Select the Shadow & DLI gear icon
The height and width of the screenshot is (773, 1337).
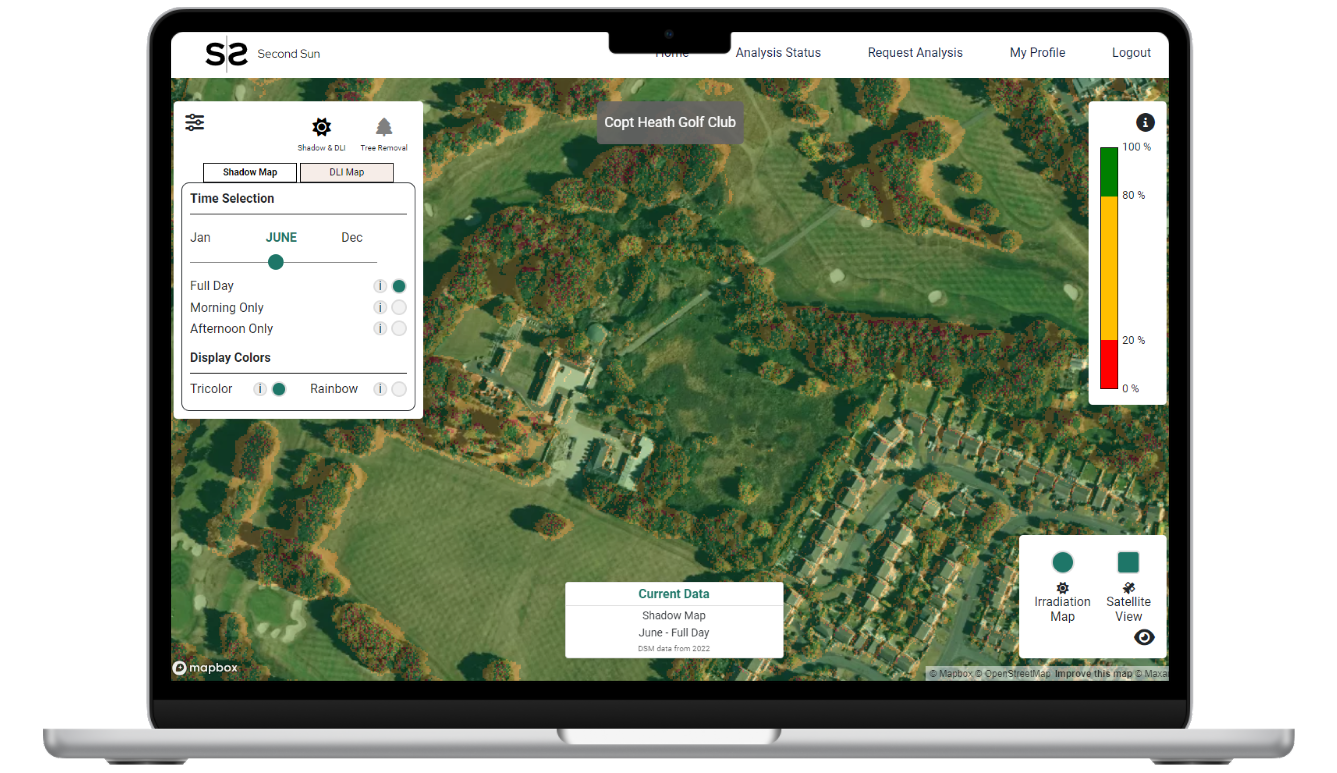[x=321, y=127]
